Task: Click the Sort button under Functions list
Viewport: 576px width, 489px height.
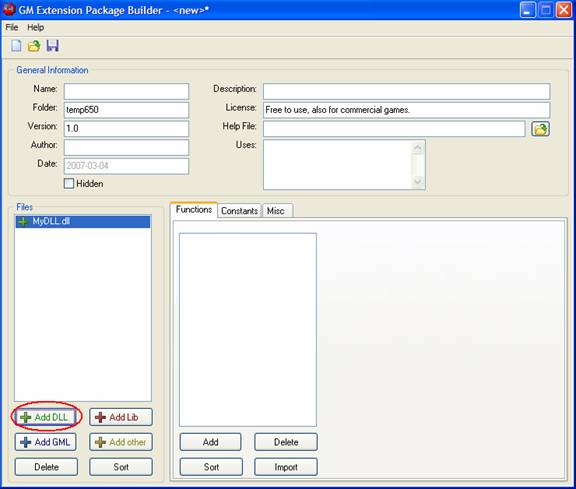Action: click(211, 467)
